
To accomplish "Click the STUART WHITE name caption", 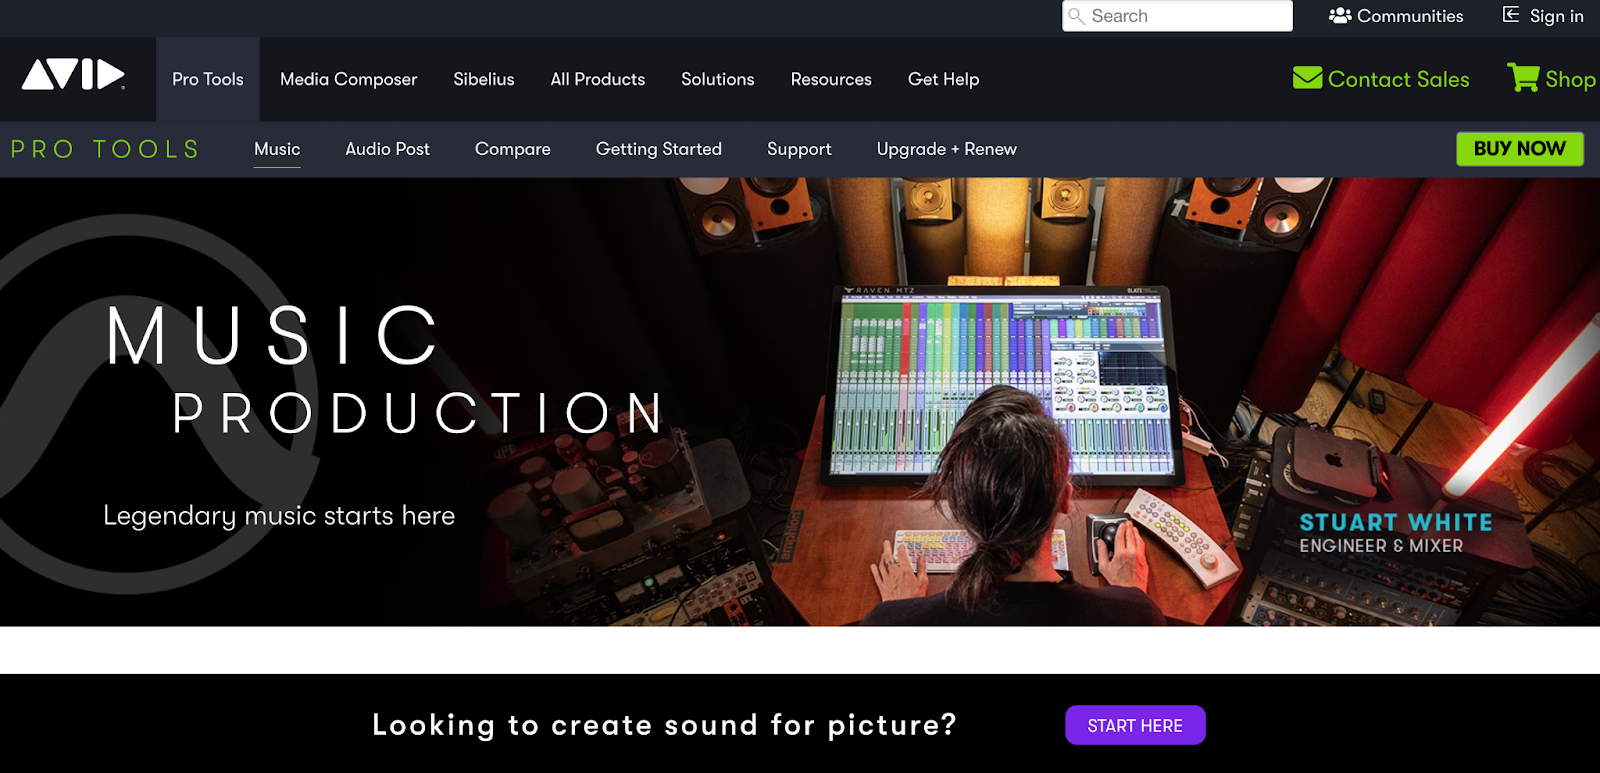I will pyautogui.click(x=1396, y=522).
